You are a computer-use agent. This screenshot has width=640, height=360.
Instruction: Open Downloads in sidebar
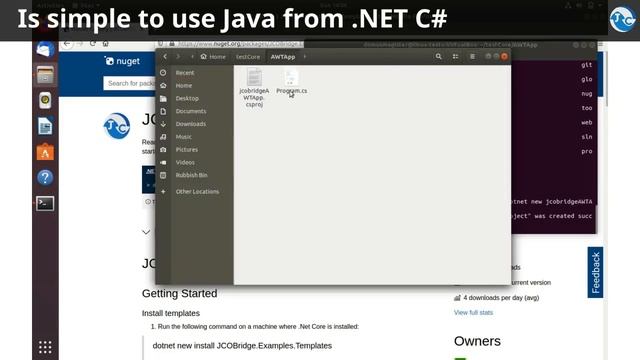coord(191,124)
